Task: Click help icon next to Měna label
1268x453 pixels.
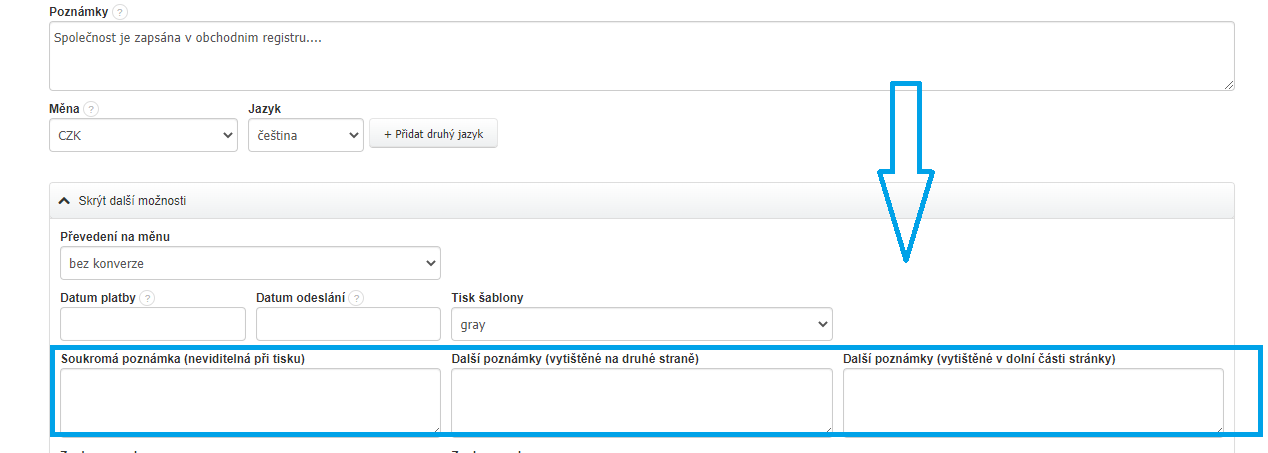Action: click(x=91, y=109)
